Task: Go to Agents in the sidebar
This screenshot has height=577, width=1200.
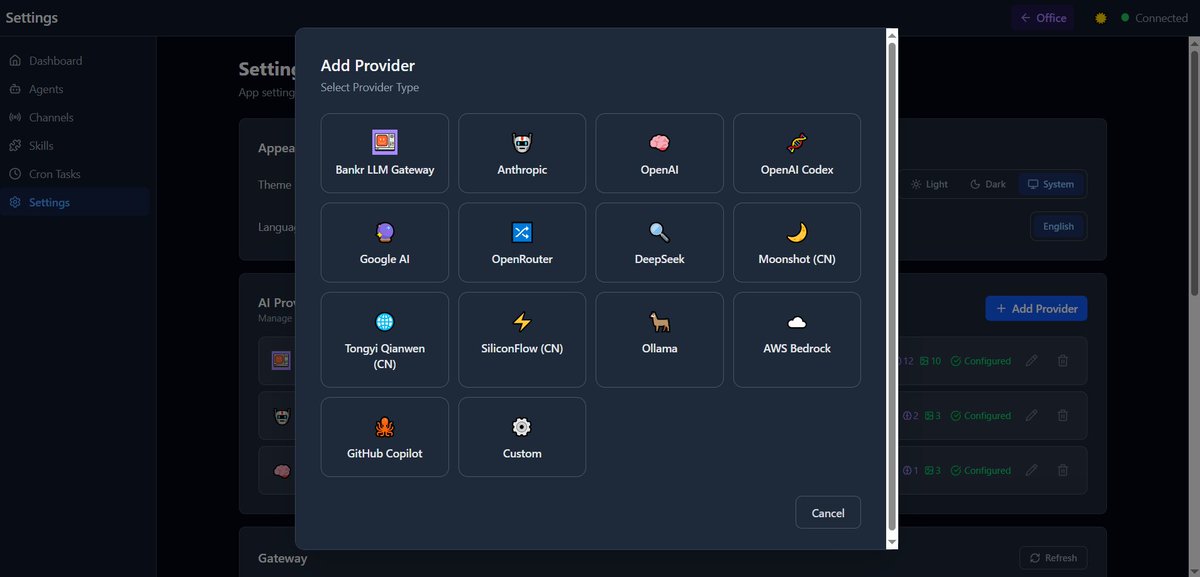Action: pos(75,89)
